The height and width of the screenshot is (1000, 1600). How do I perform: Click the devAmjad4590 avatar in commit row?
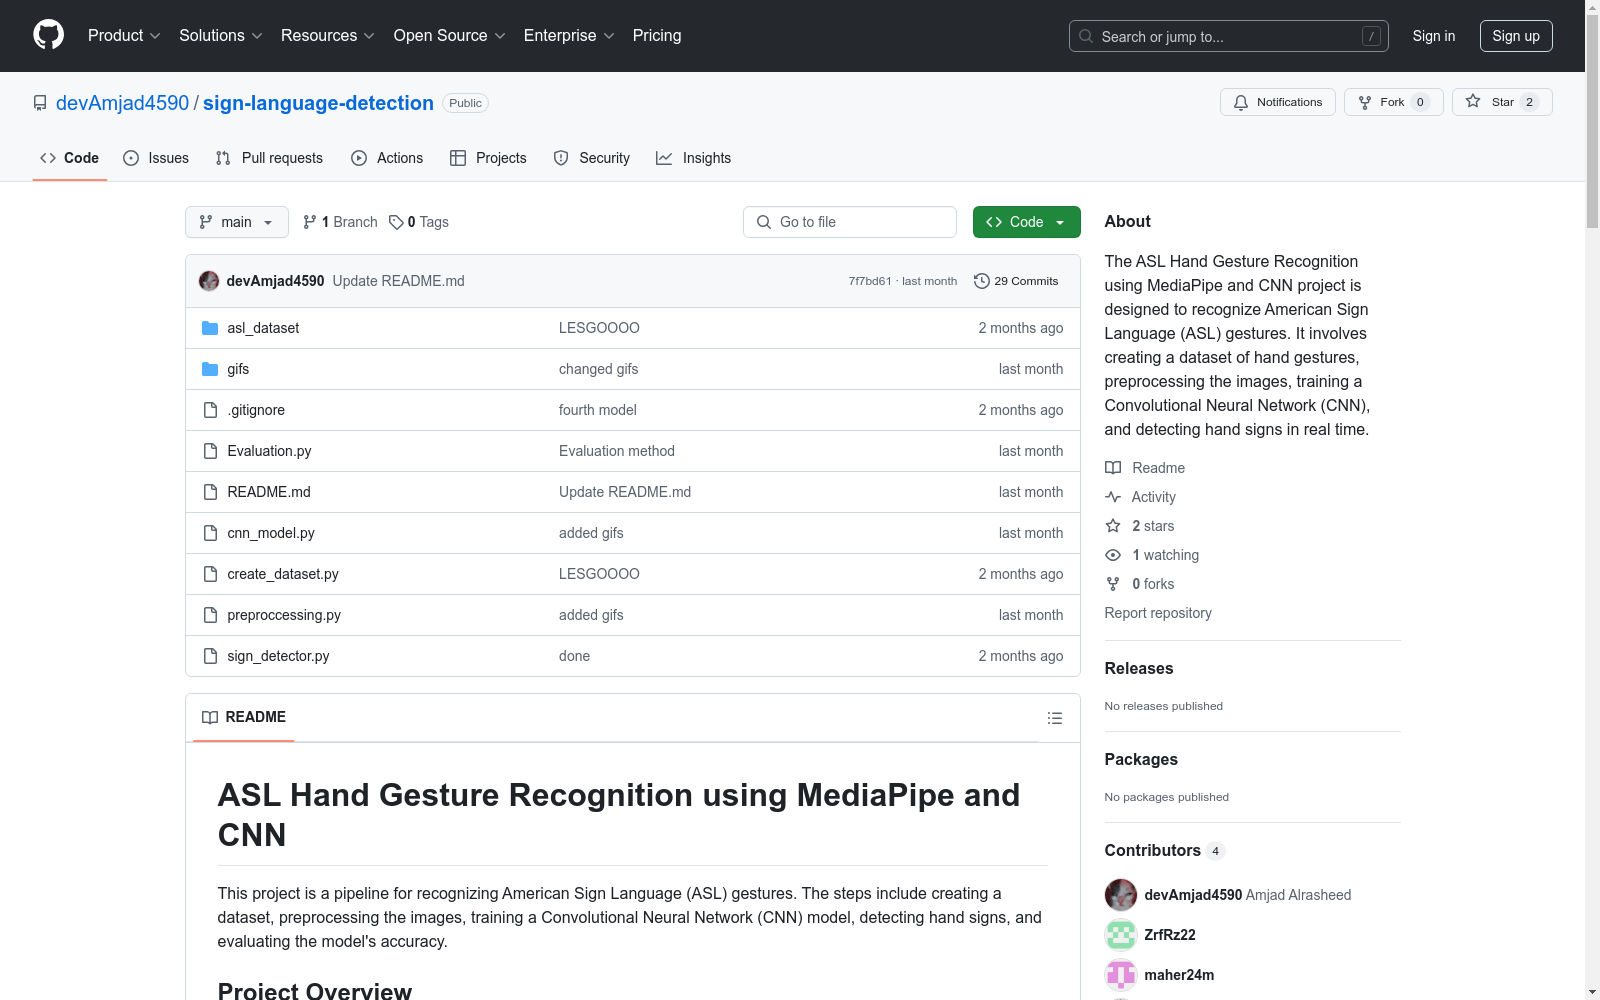pos(209,281)
